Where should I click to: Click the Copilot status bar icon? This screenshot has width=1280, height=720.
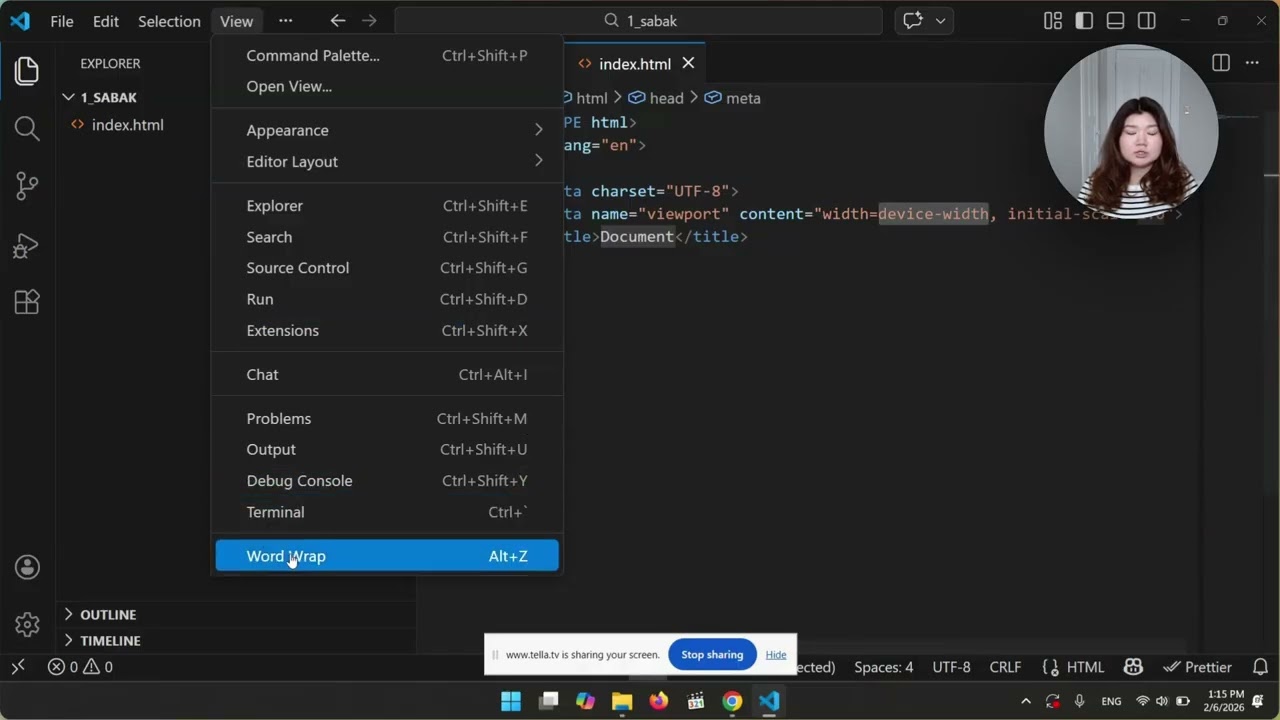1133,667
